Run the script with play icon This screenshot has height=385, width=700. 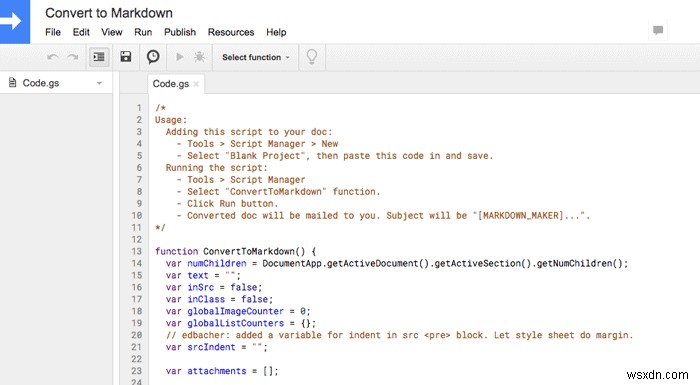(x=179, y=57)
